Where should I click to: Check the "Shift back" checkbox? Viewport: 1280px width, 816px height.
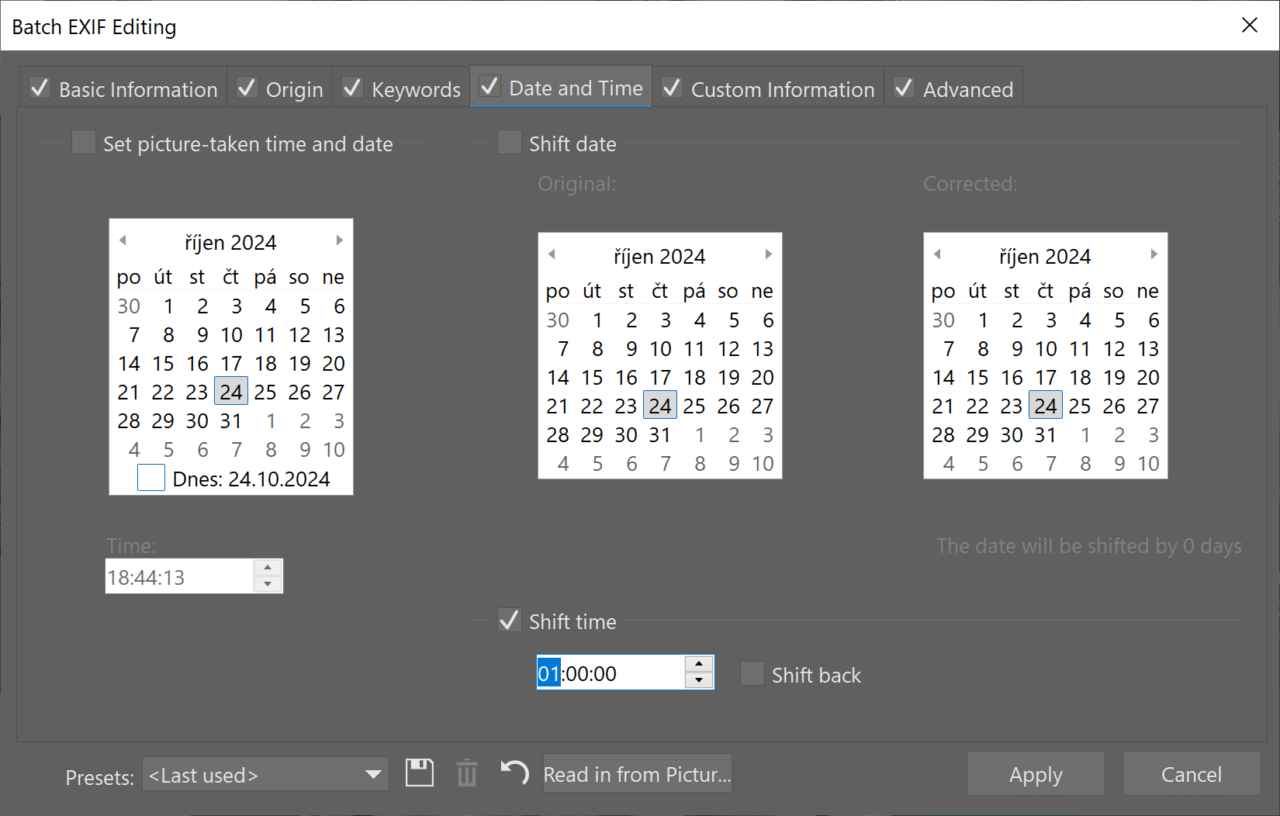click(x=752, y=674)
